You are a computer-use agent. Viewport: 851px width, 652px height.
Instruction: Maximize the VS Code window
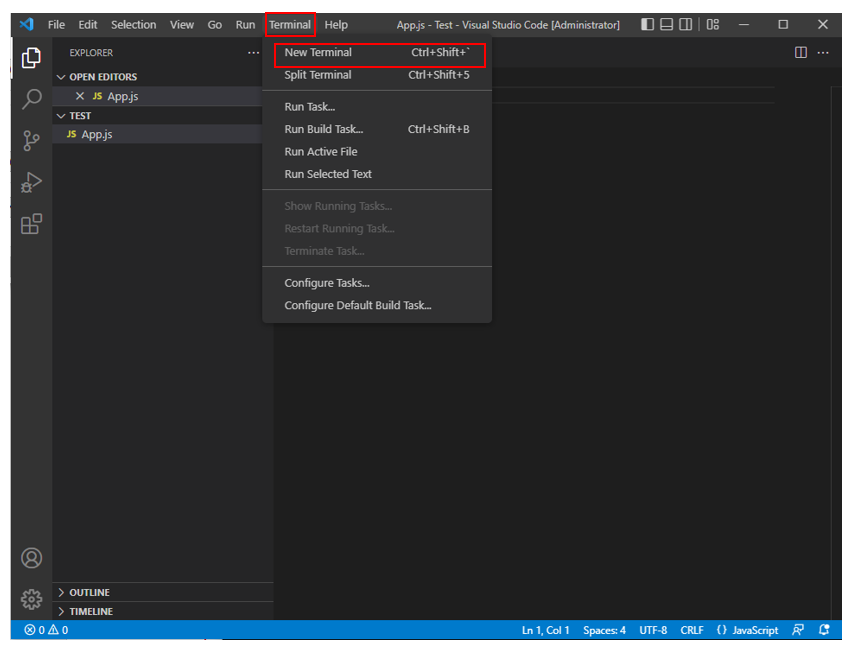[783, 24]
